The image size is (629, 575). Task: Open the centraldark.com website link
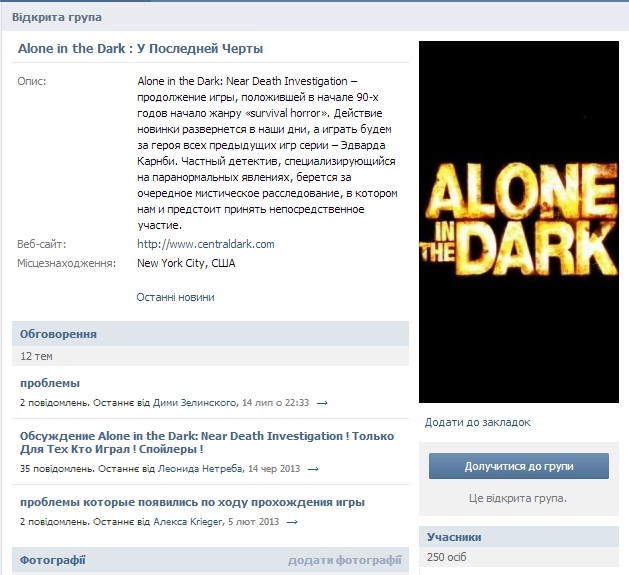206,244
